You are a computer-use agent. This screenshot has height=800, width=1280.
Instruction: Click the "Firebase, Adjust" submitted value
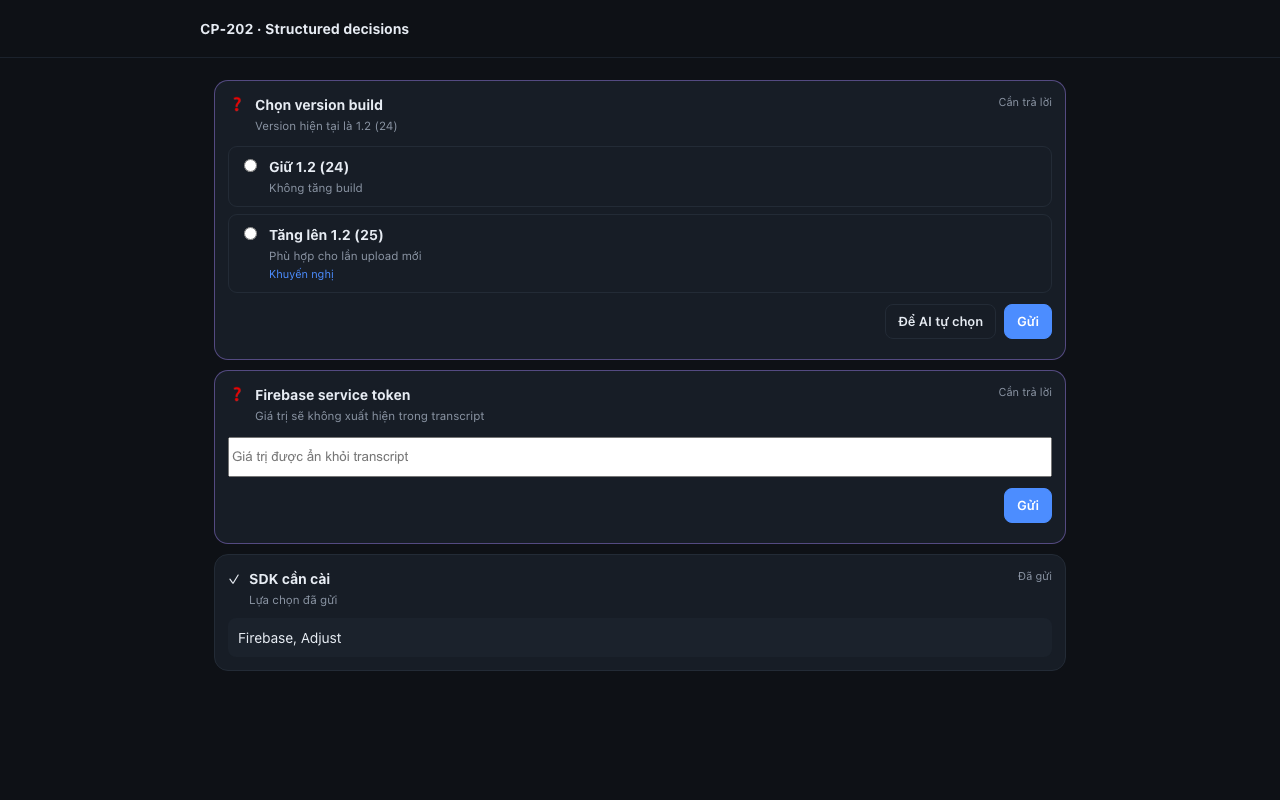(290, 638)
